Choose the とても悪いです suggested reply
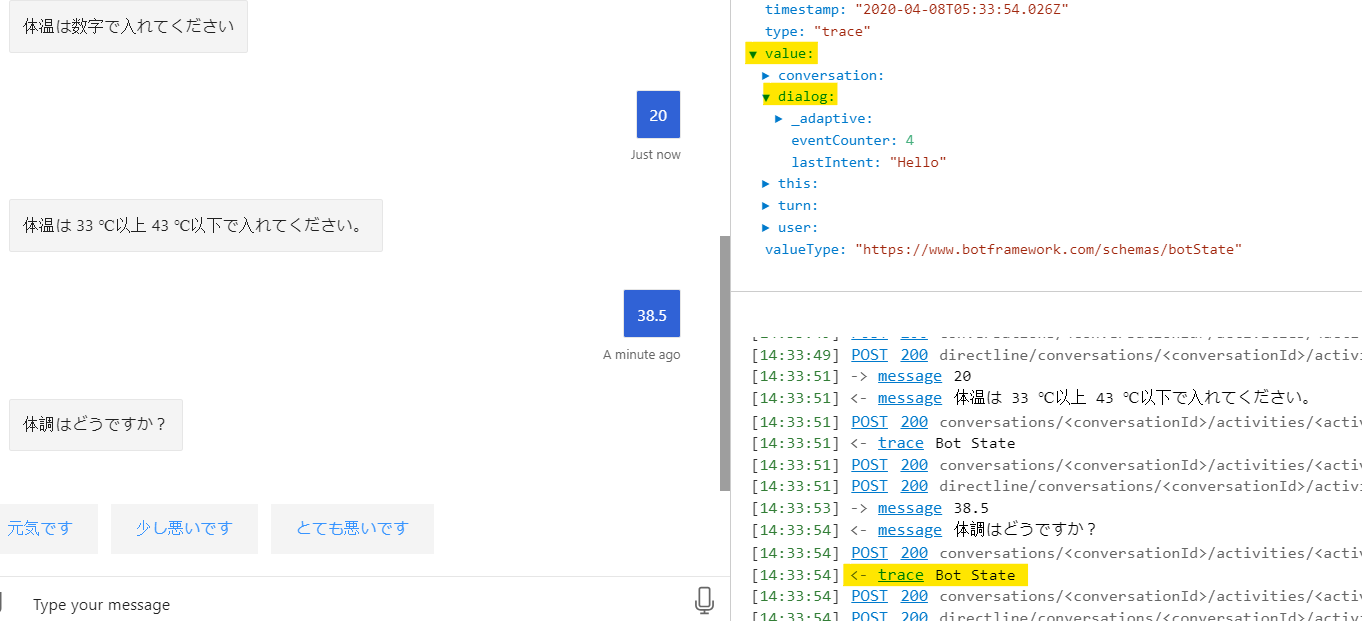The width and height of the screenshot is (1362, 621). (352, 529)
